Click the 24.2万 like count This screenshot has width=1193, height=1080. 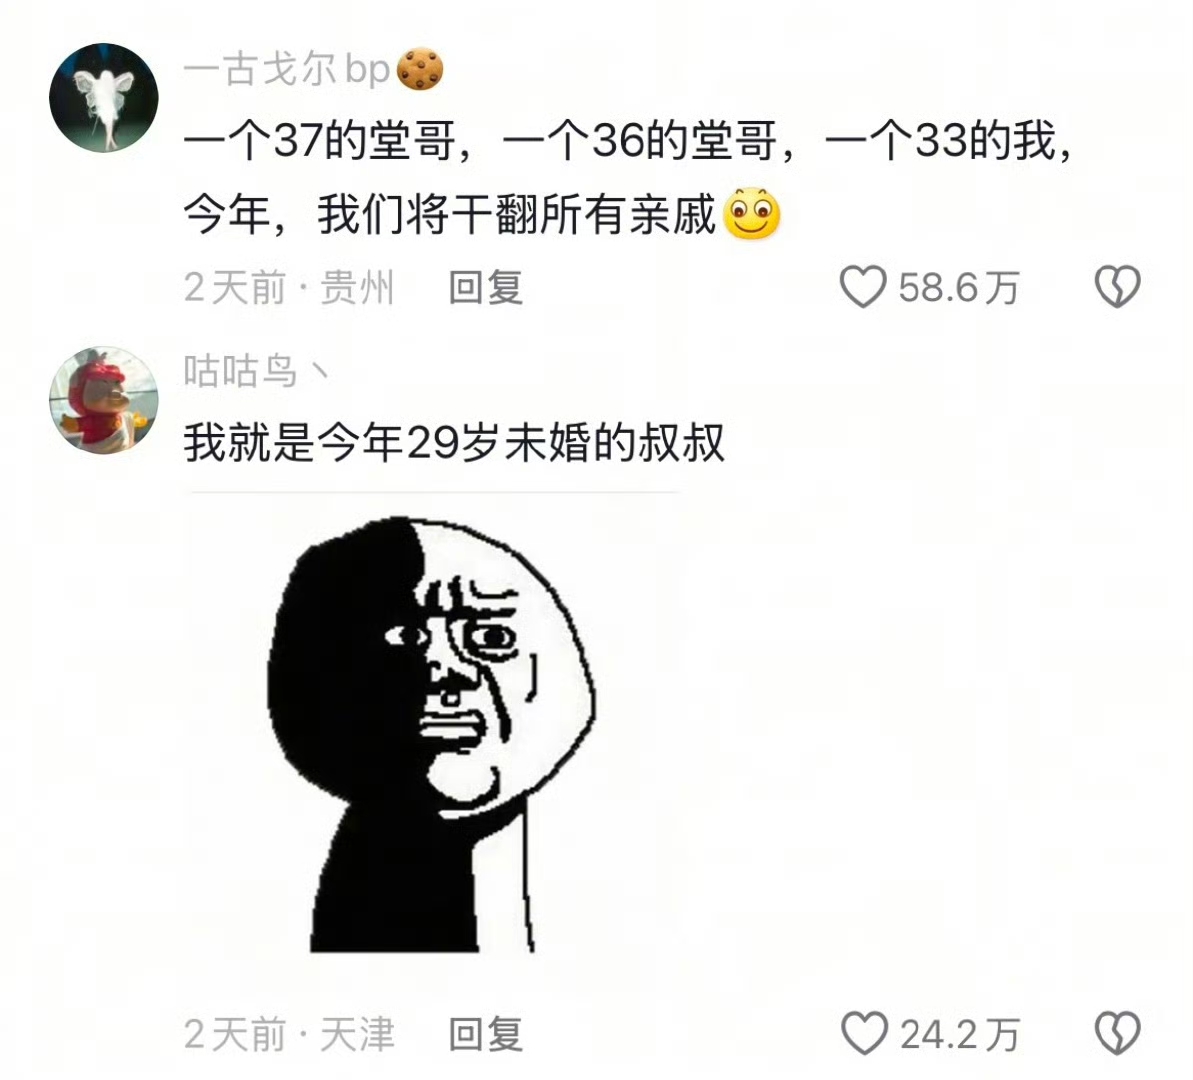(960, 1035)
